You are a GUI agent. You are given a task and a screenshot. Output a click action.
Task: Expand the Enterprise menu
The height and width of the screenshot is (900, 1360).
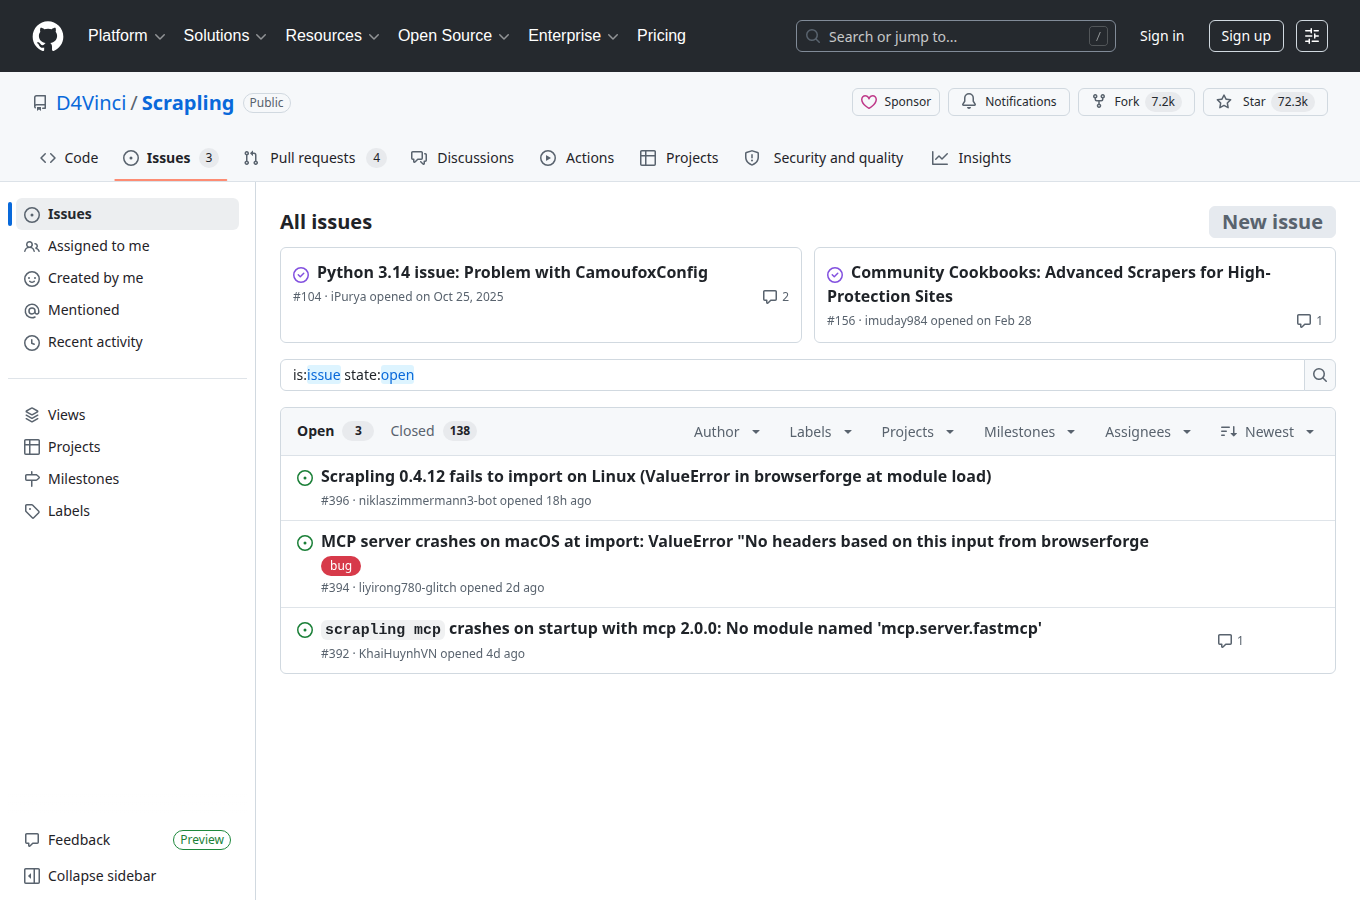(573, 36)
